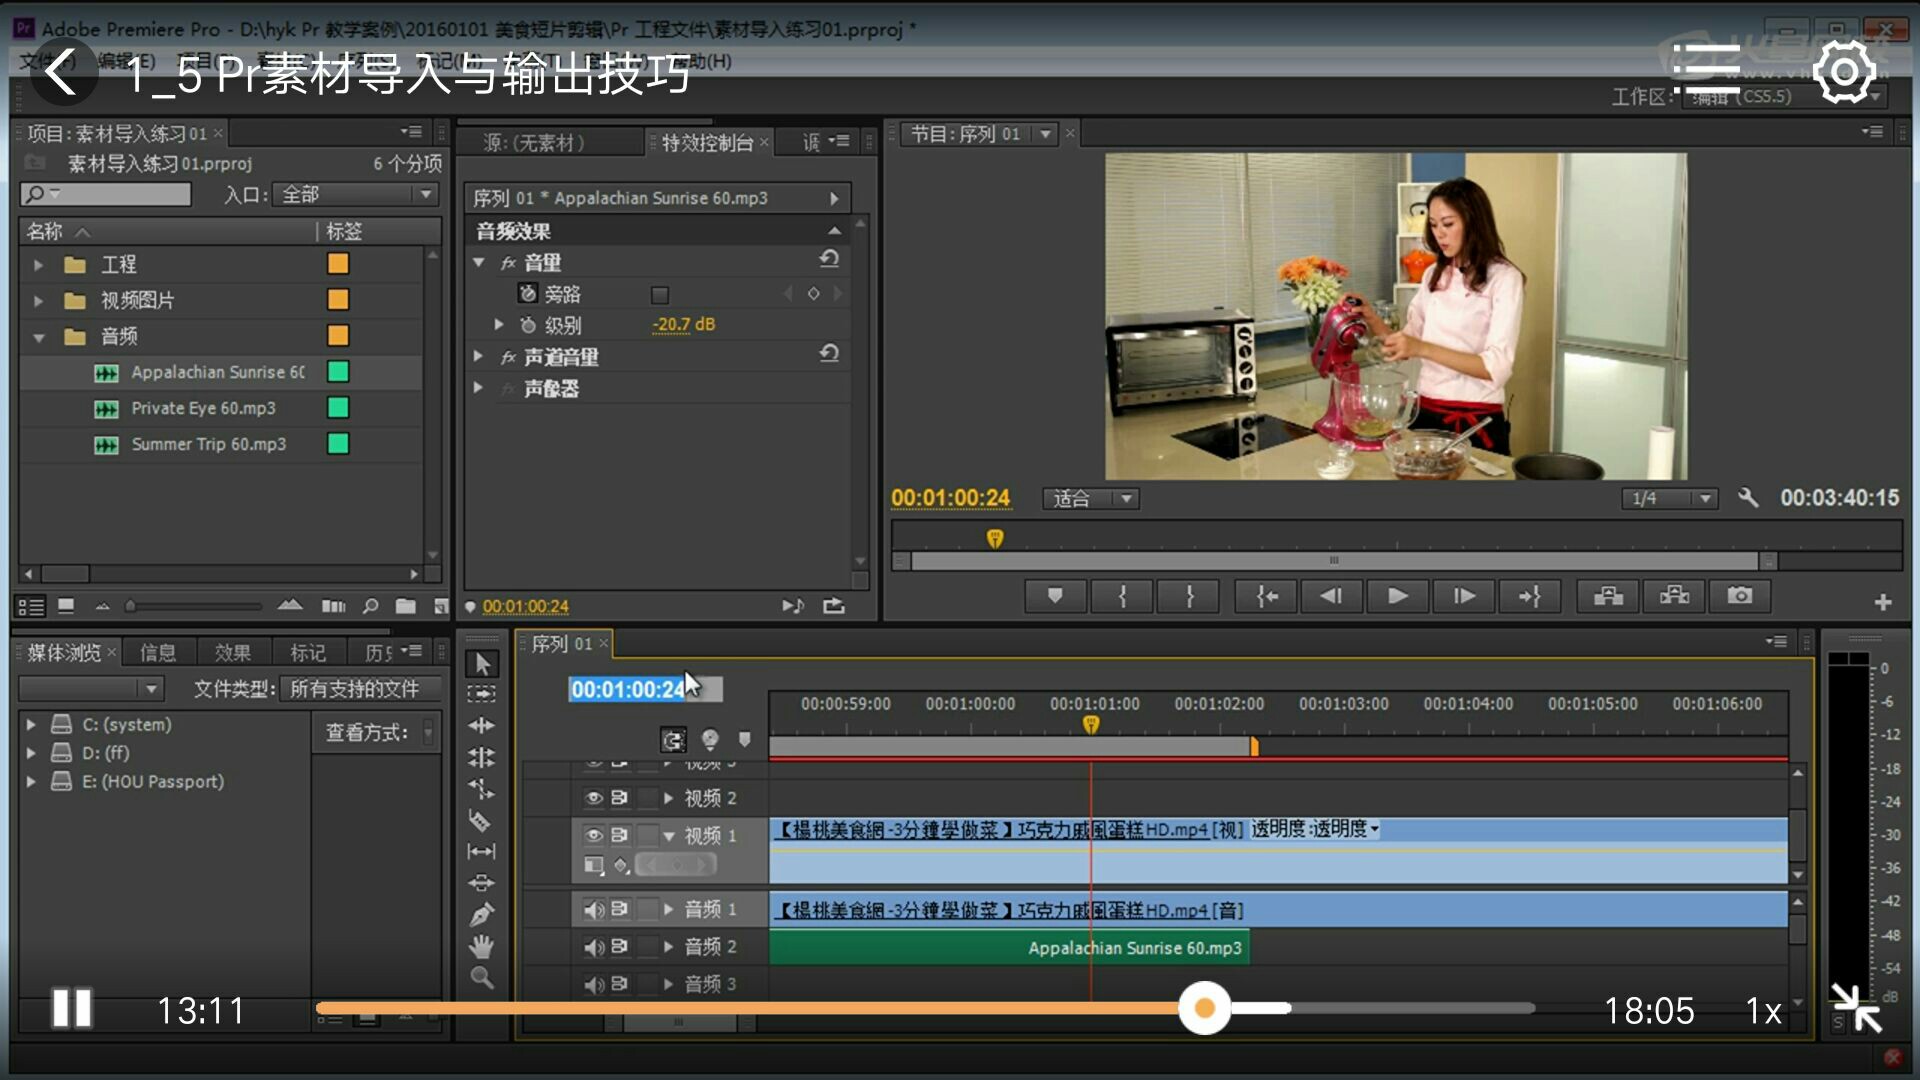1920x1080 pixels.
Task: Select the 媒体浏览 tab
Action: click(64, 653)
